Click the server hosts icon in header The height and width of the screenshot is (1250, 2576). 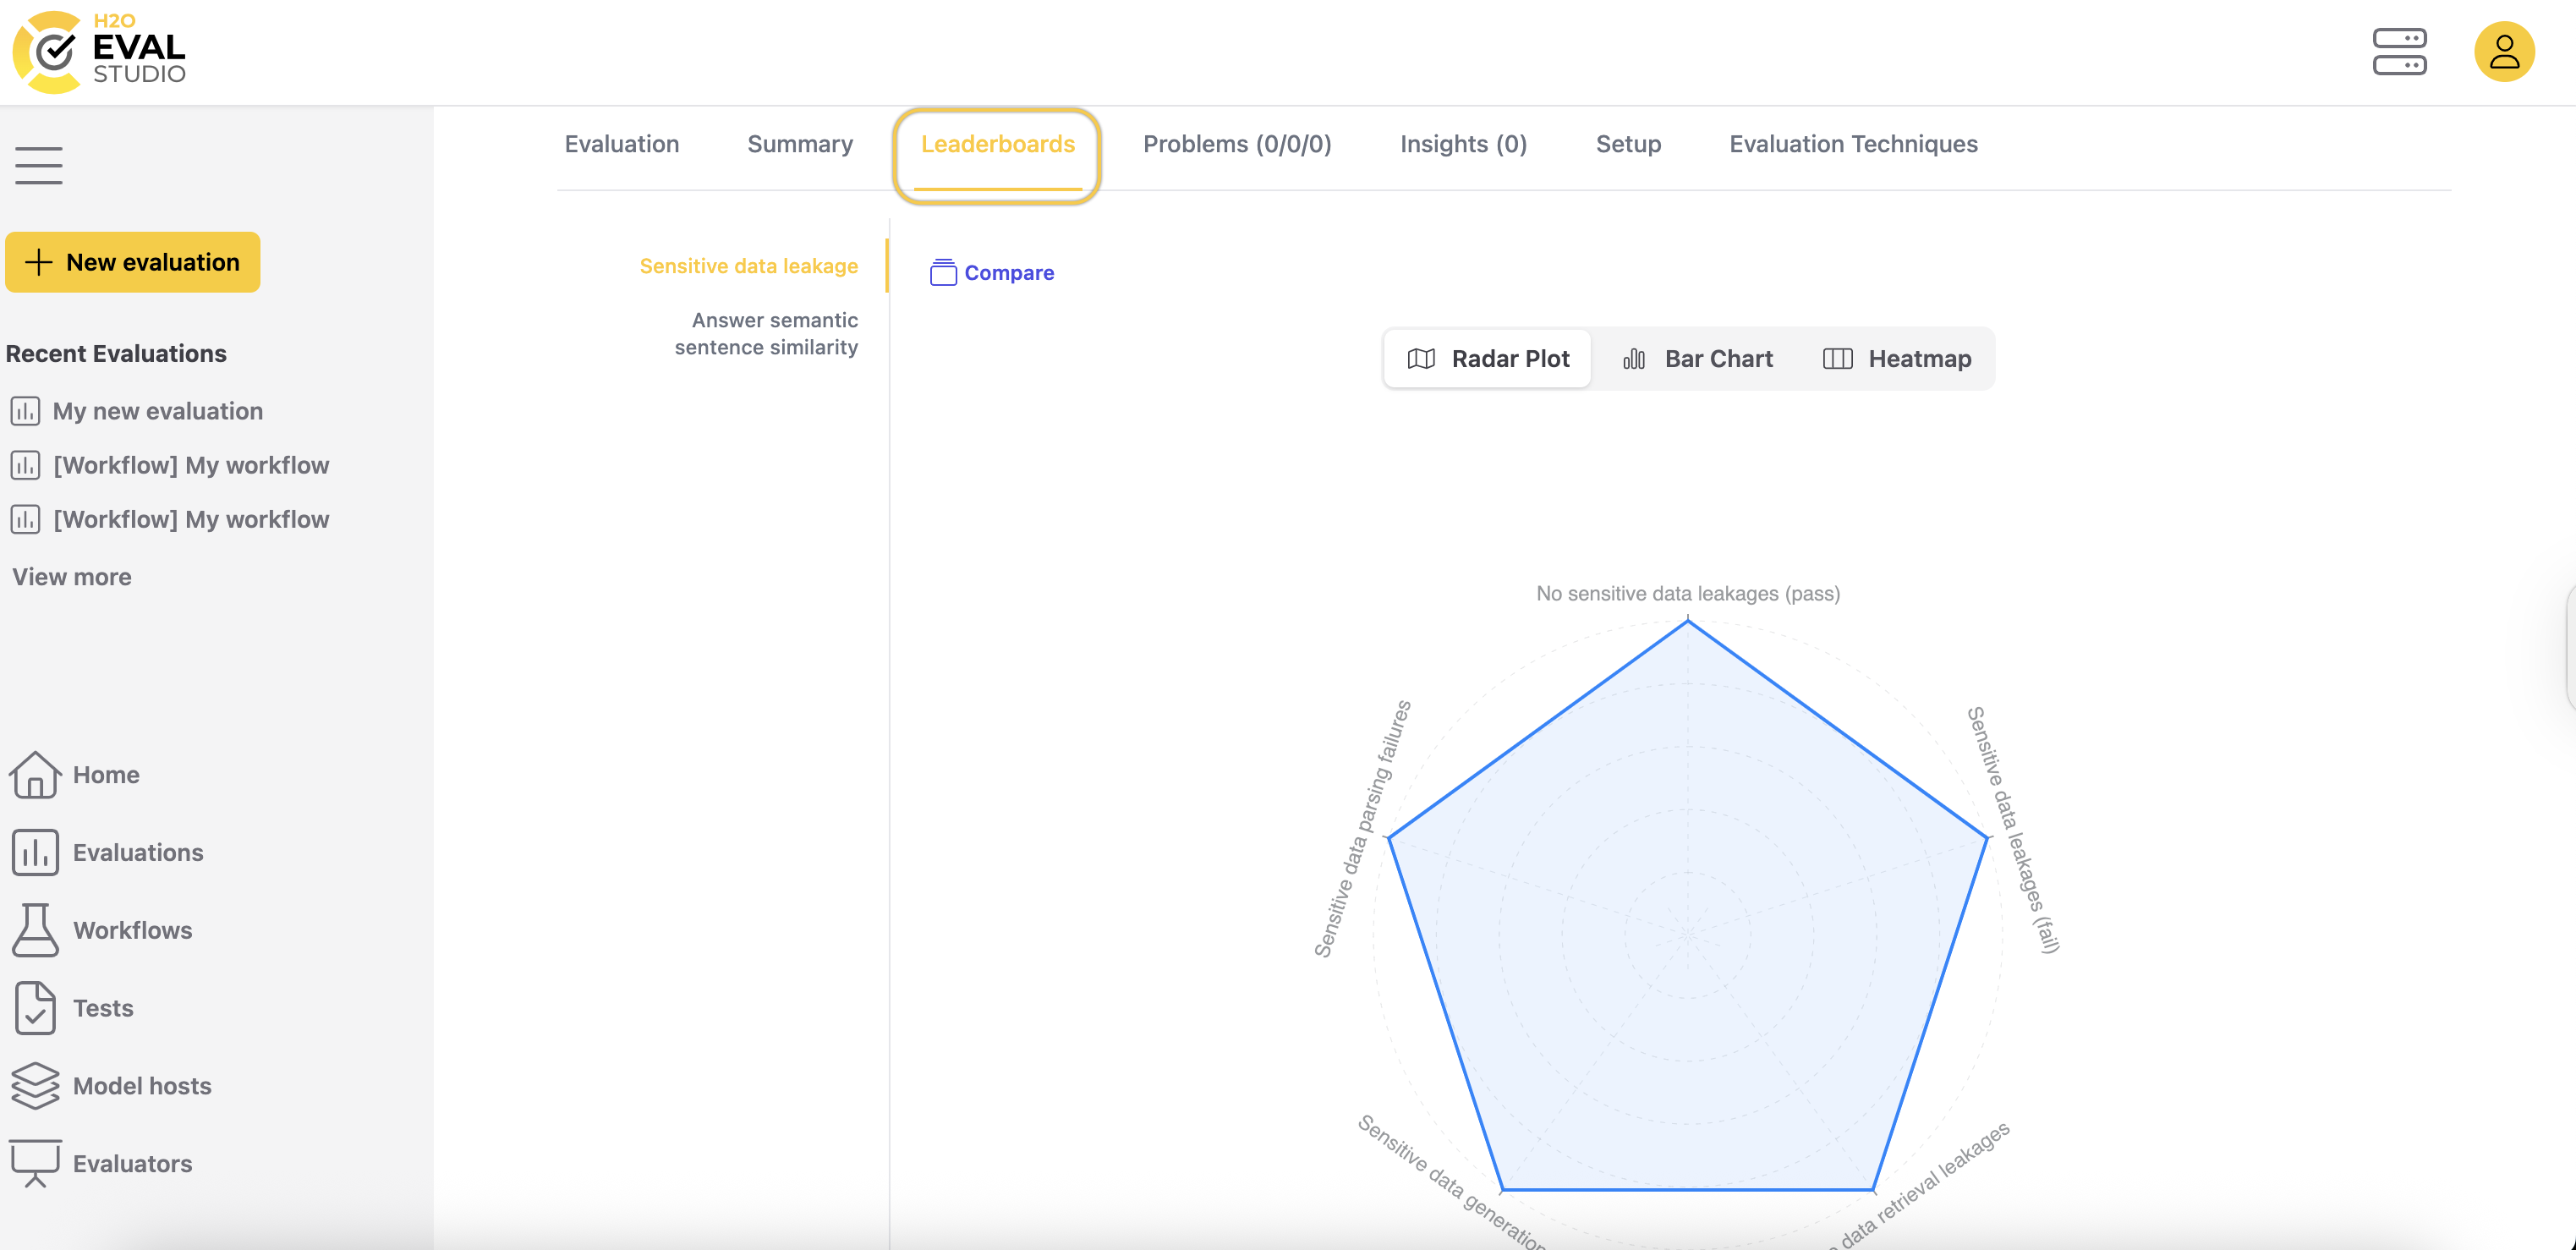click(2399, 52)
